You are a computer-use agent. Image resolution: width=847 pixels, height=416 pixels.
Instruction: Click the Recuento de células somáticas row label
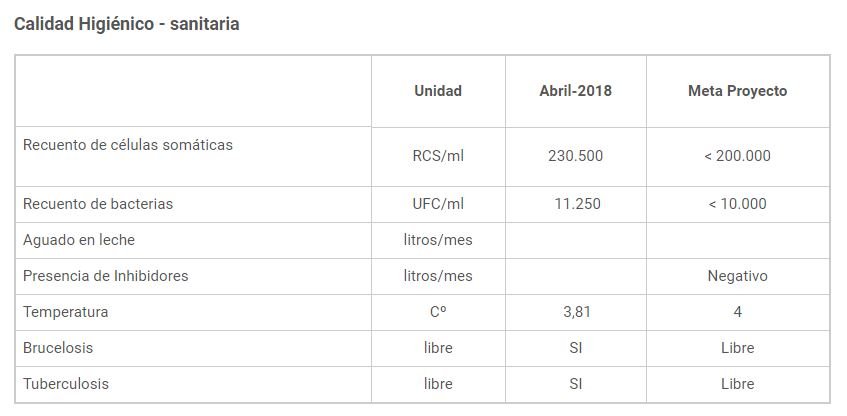tap(128, 145)
